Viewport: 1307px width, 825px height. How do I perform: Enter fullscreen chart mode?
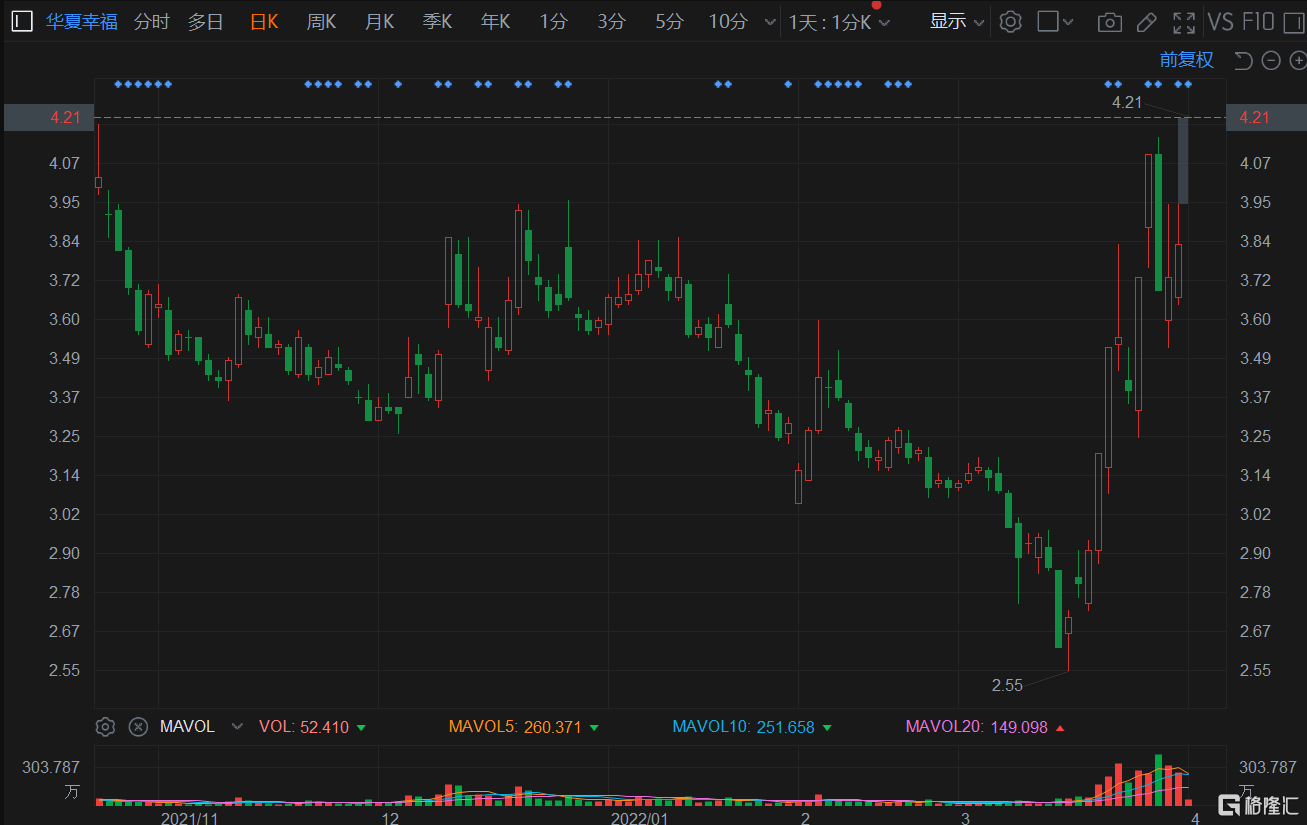(x=1184, y=22)
